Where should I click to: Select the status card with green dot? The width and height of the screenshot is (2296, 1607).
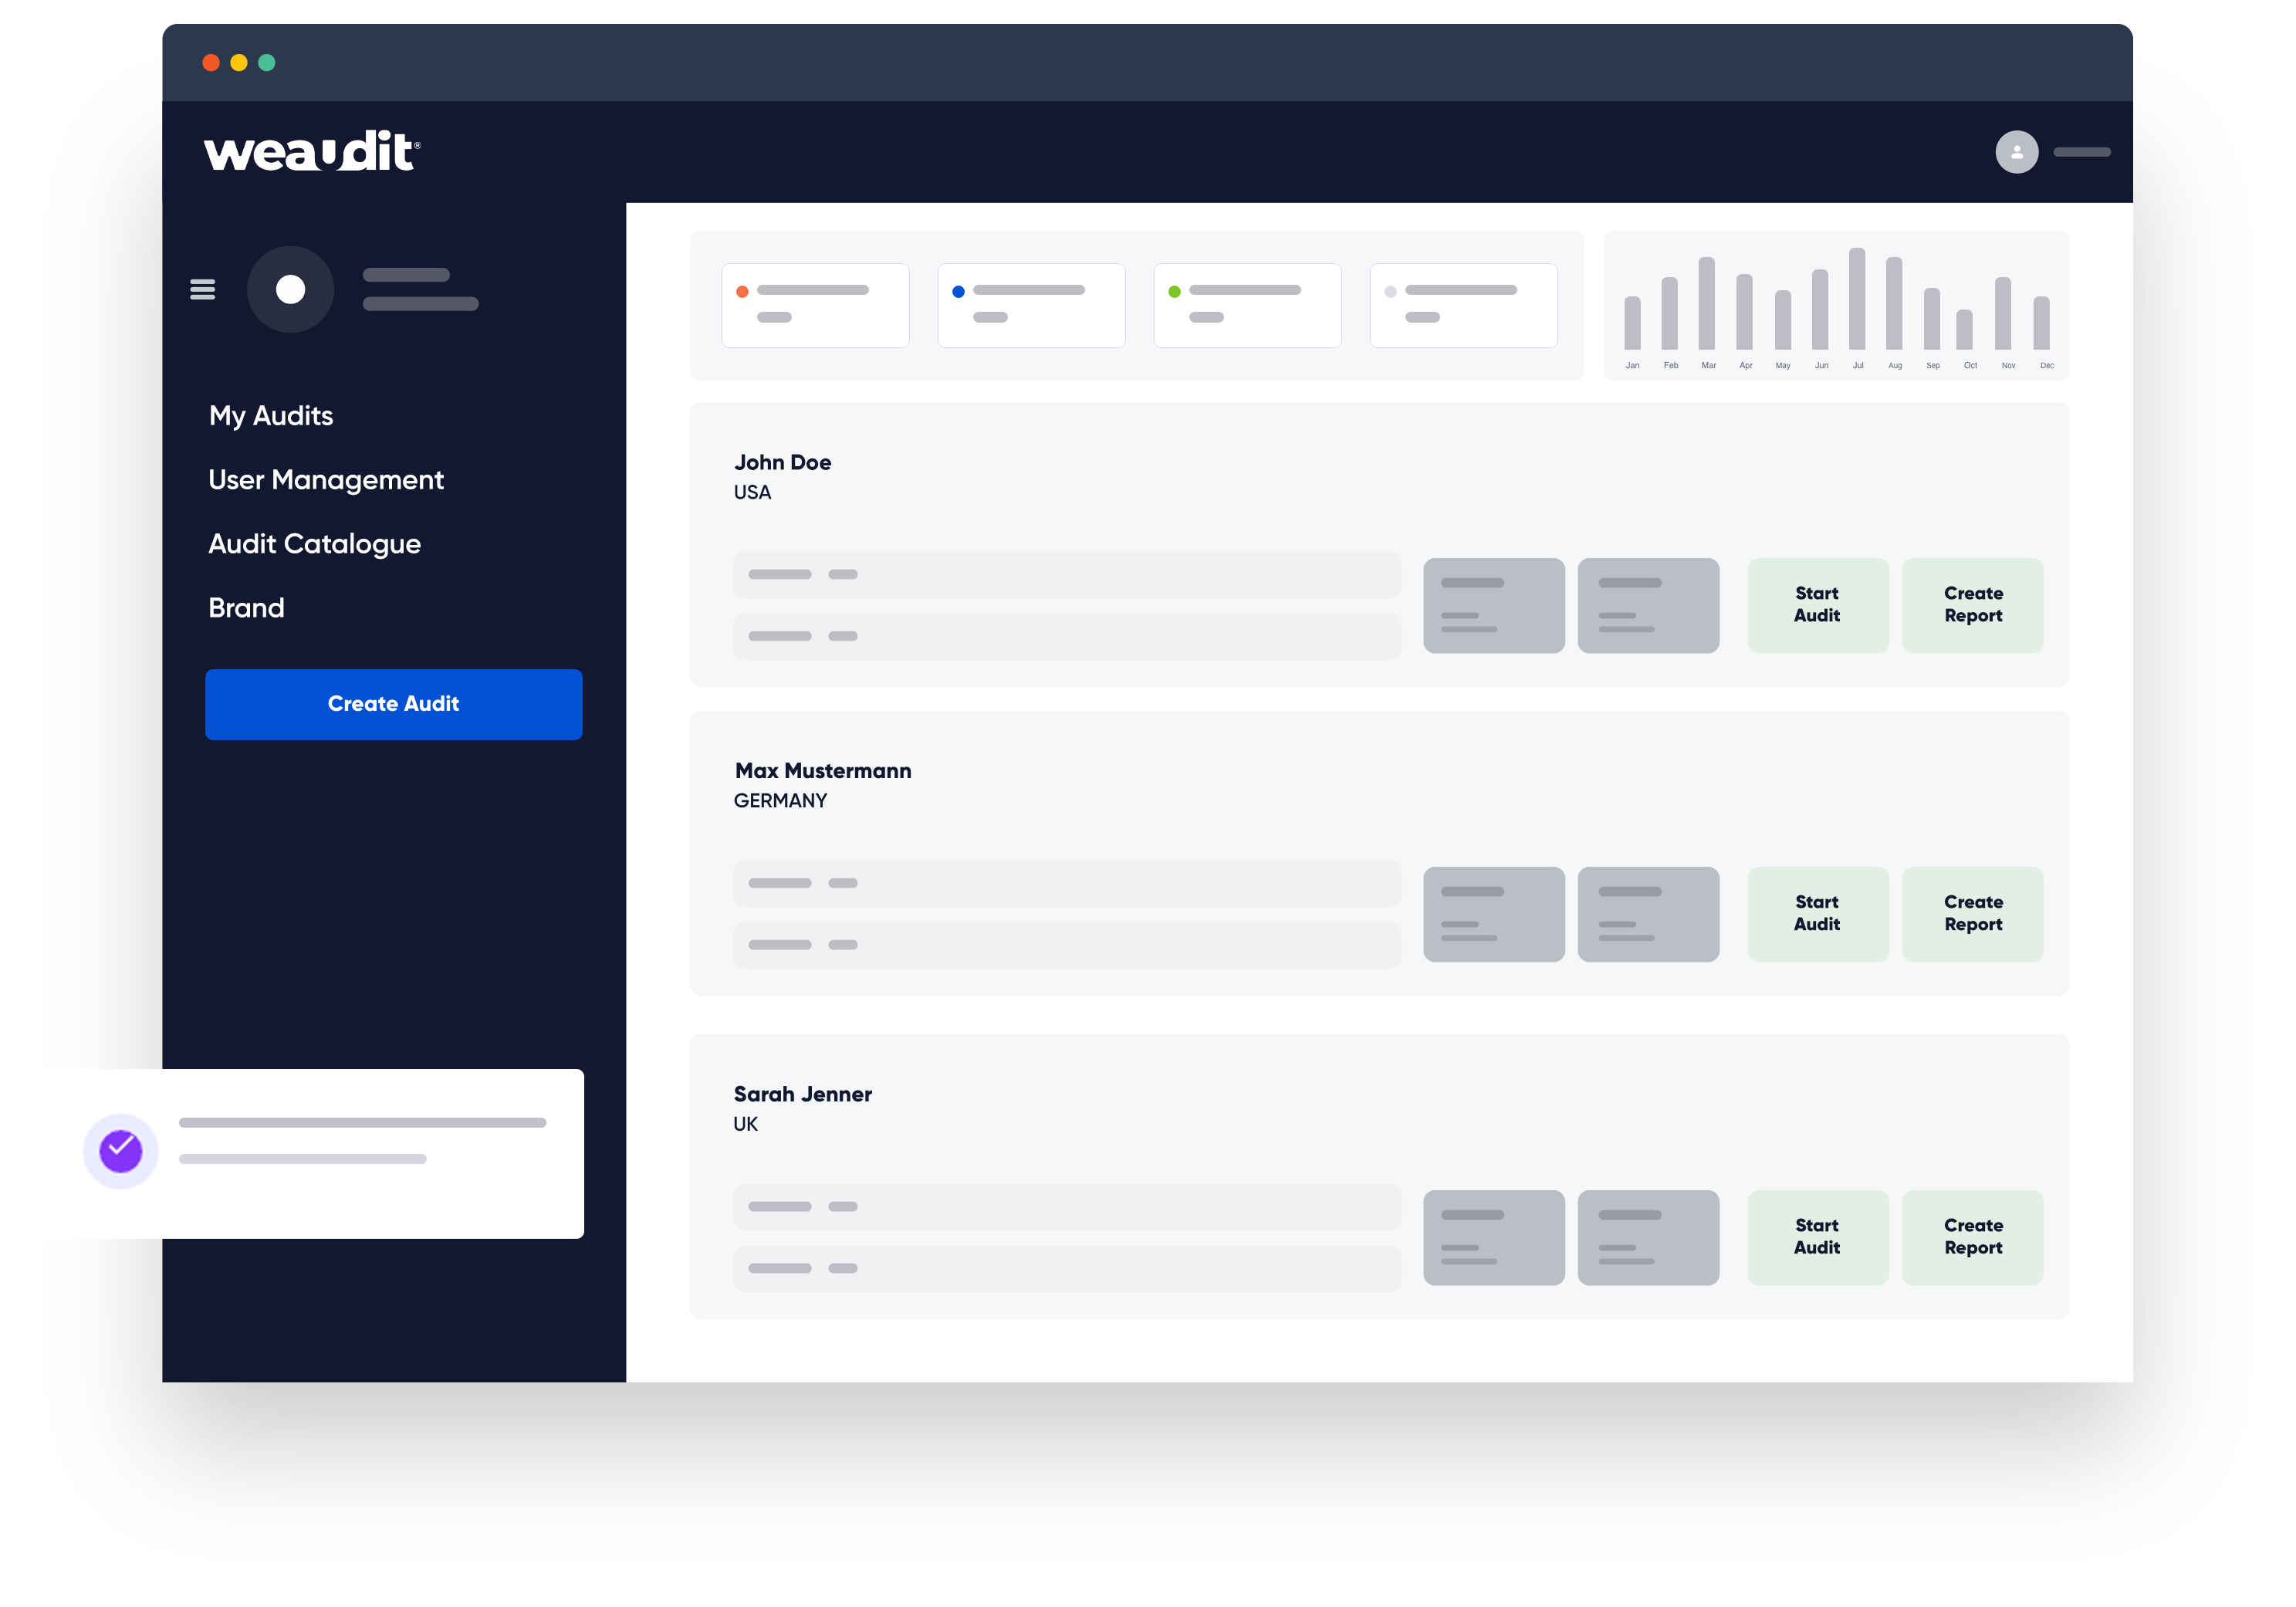[1247, 305]
